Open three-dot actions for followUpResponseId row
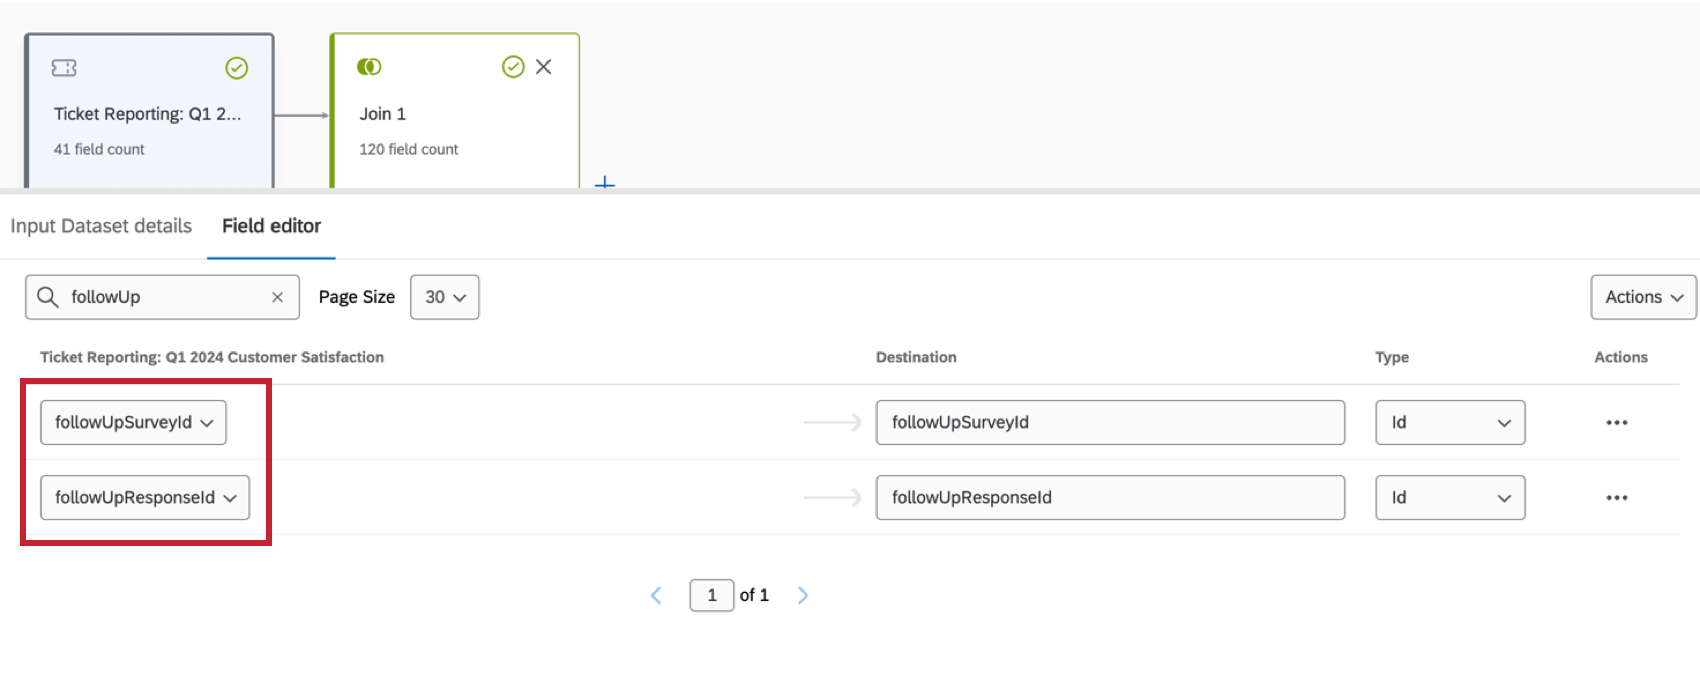 (x=1616, y=498)
